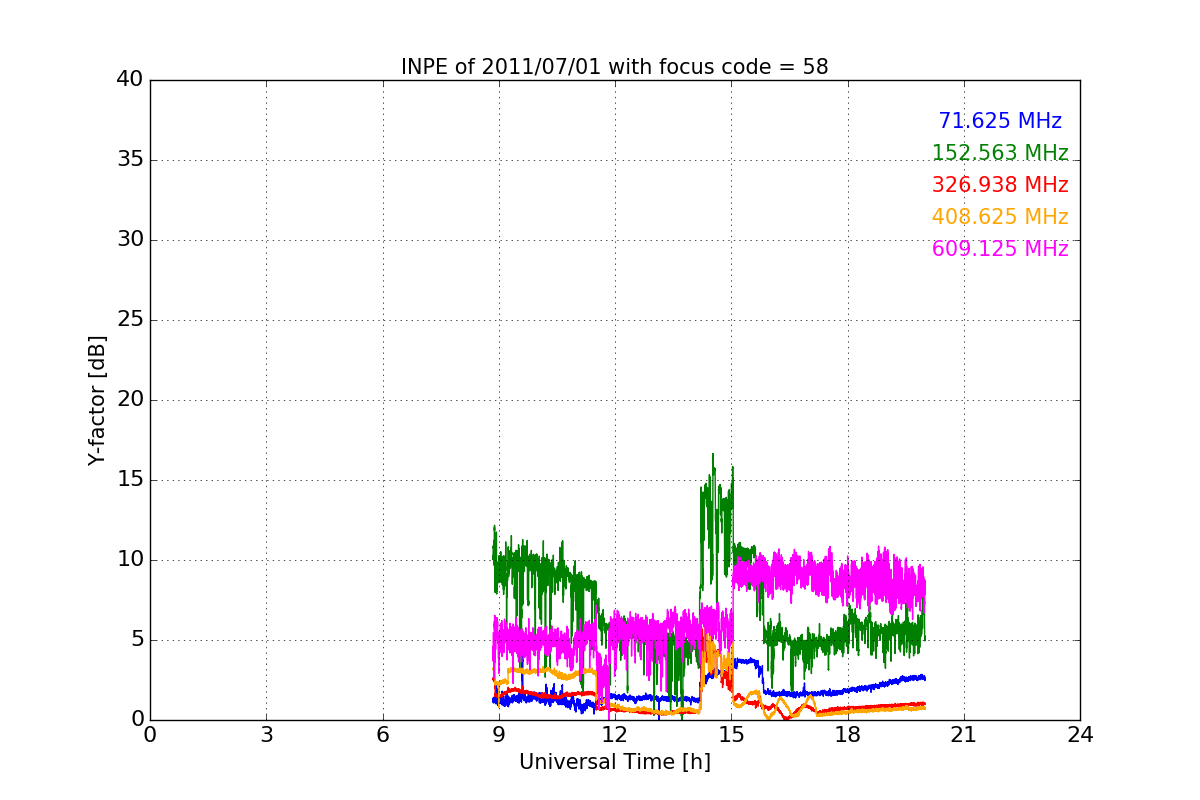Select the orange 408.625 MHz legend label

[1000, 217]
